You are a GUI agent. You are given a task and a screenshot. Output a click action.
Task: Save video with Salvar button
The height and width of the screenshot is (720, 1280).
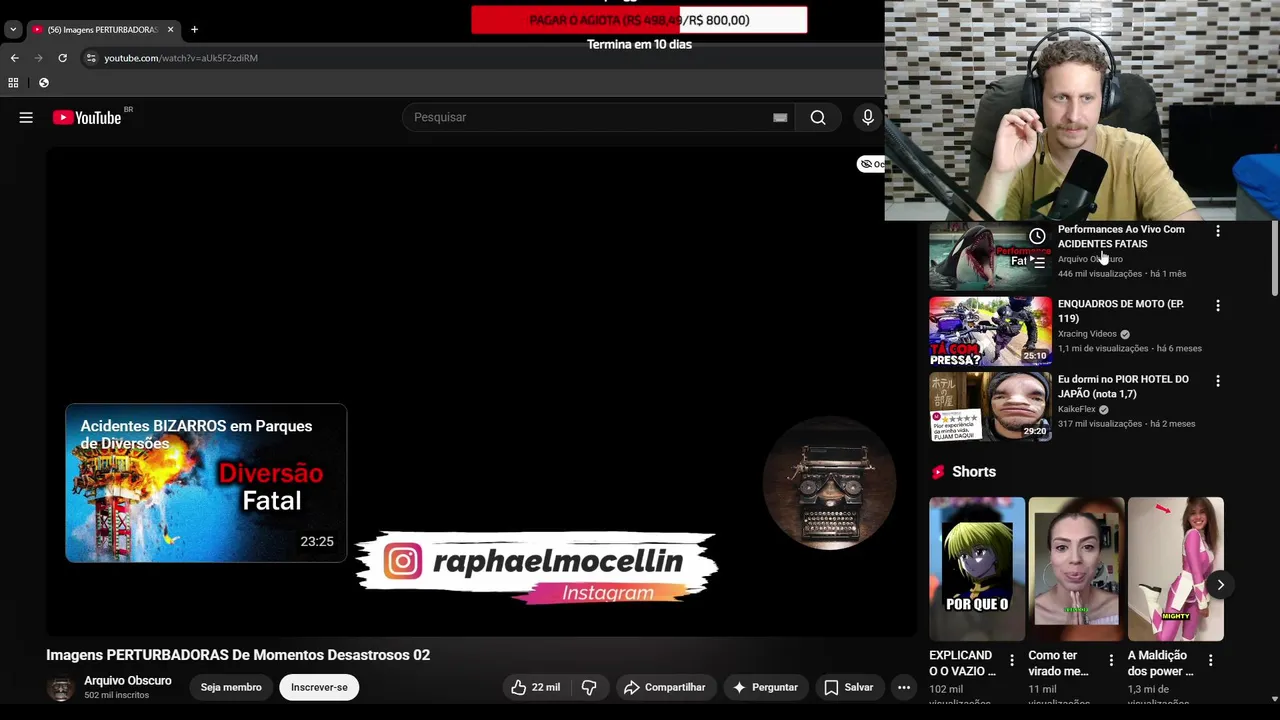tap(848, 687)
